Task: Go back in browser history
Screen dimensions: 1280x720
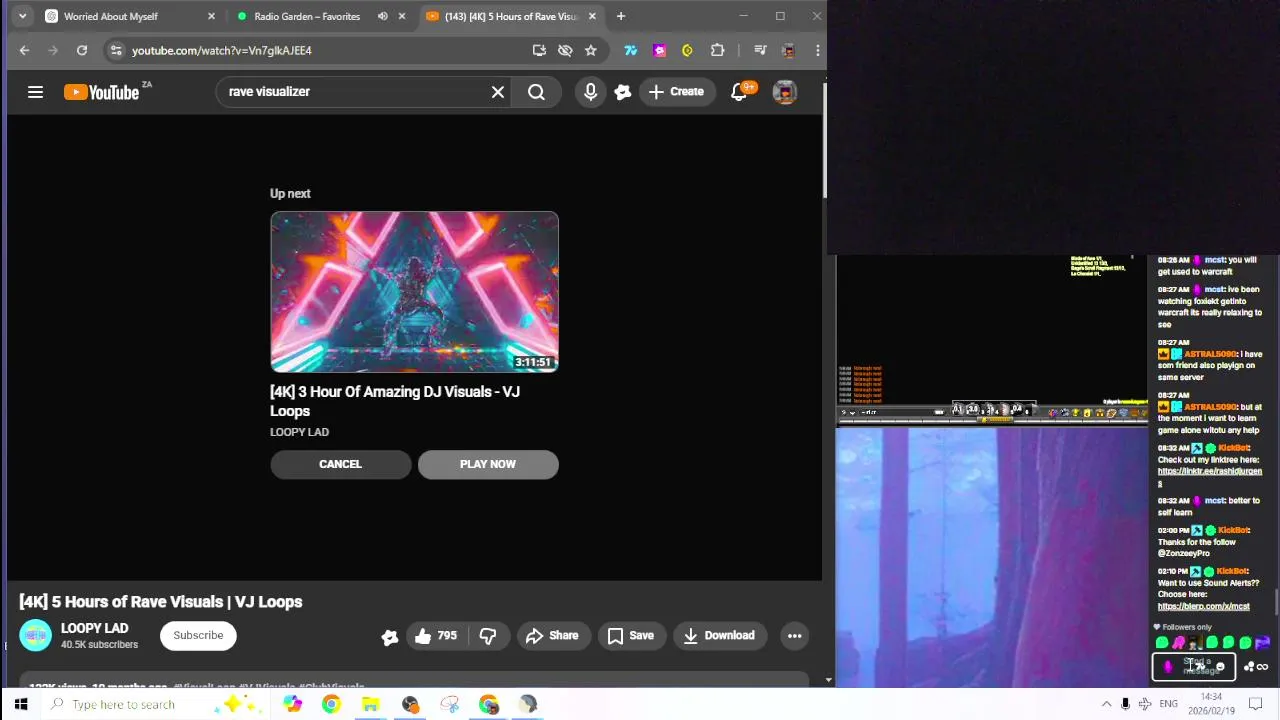Action: tap(24, 50)
